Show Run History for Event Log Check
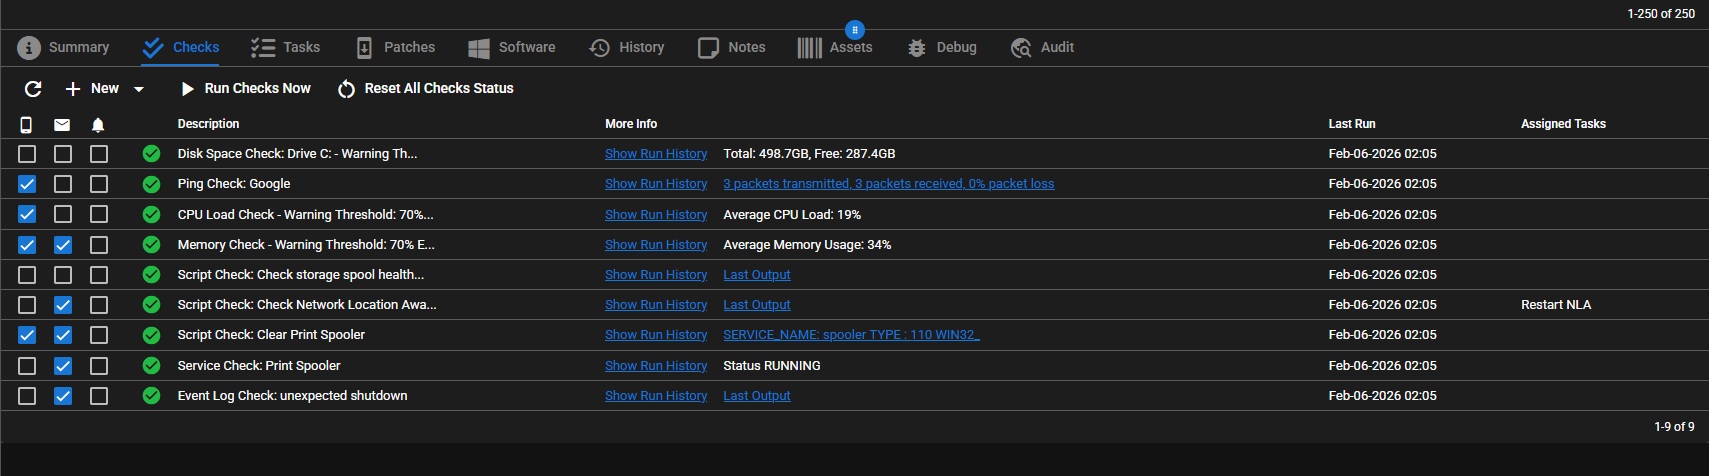This screenshot has width=1709, height=476. tap(656, 395)
